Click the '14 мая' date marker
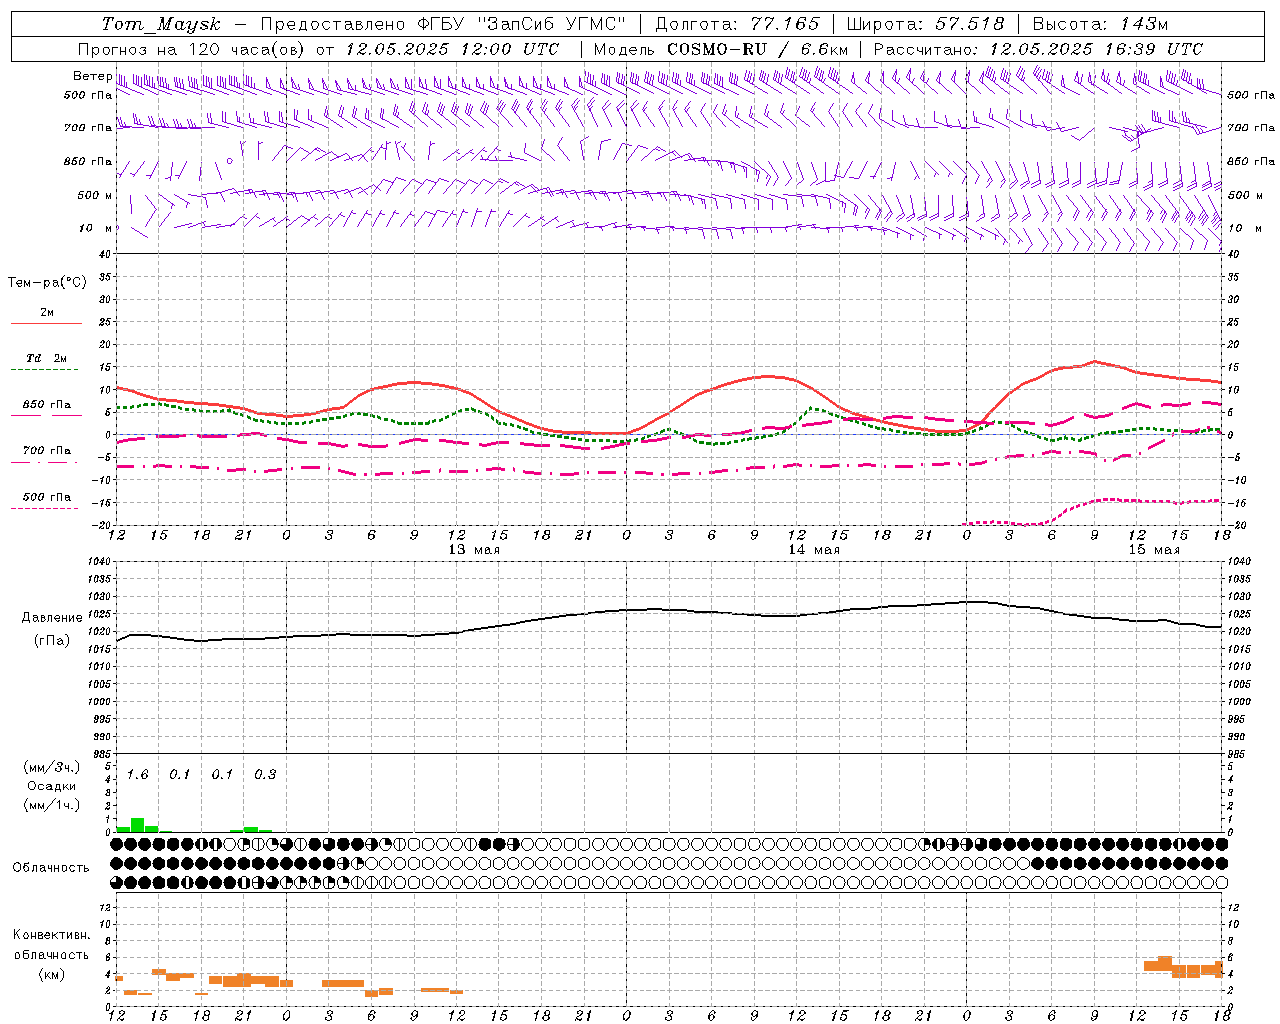This screenshot has height=1024, width=1280. point(814,550)
